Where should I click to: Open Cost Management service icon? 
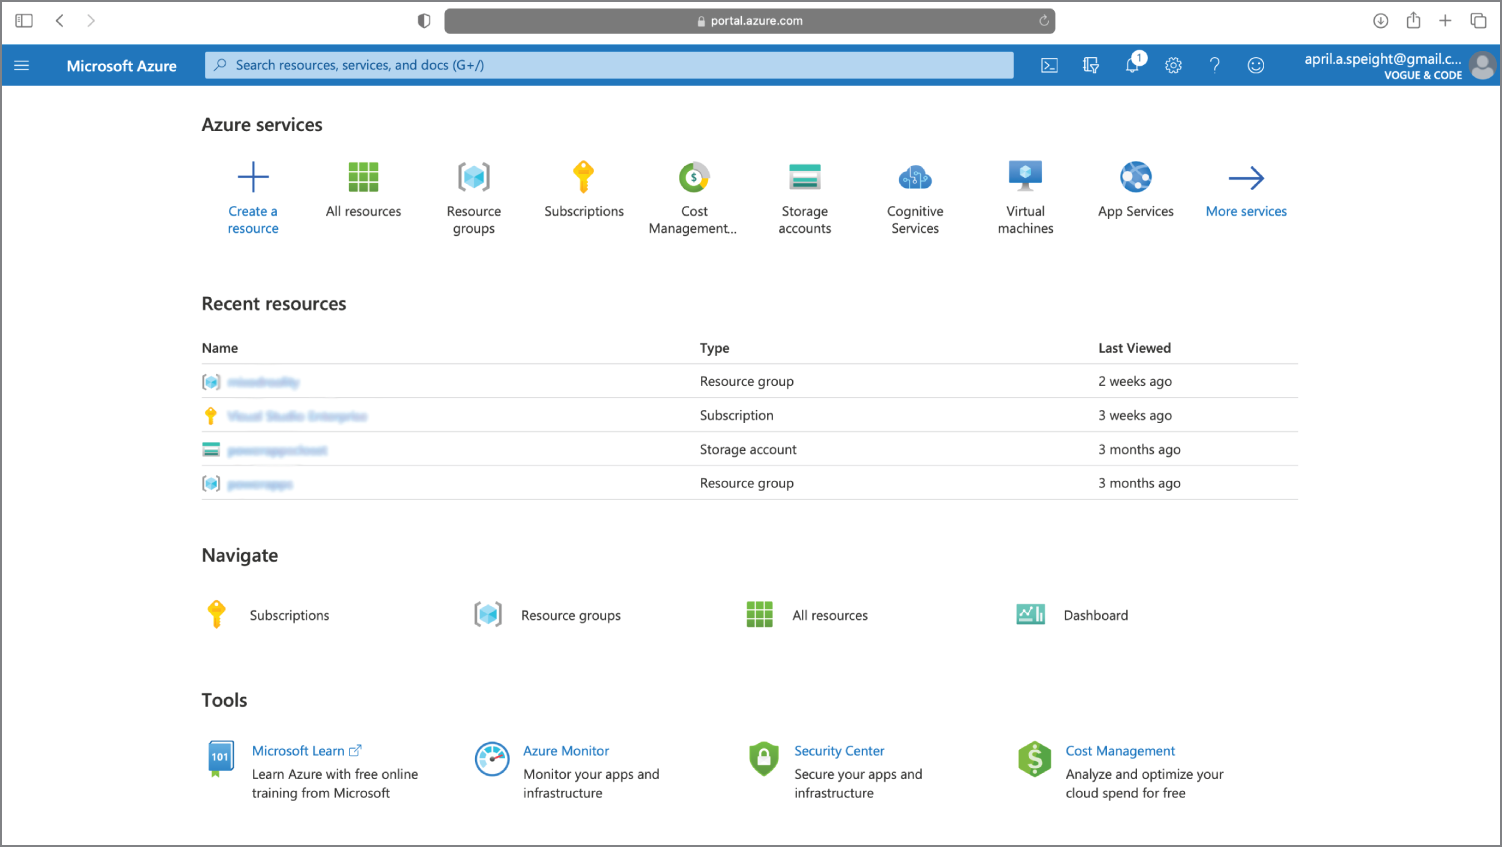pos(694,177)
